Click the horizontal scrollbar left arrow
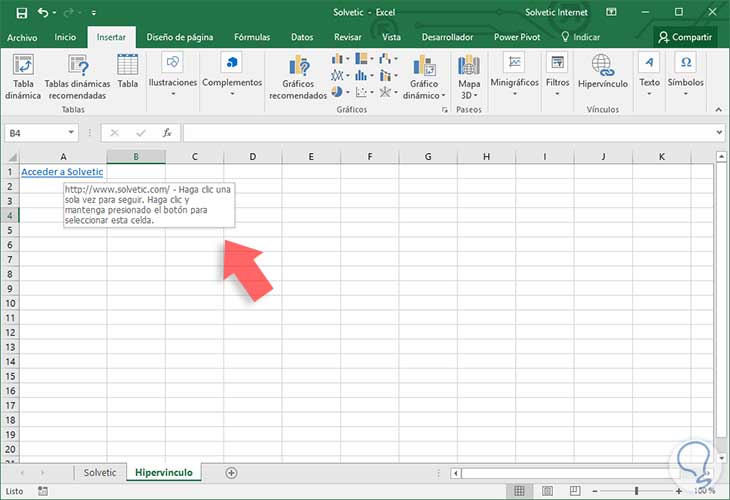The height and width of the screenshot is (500, 730). 456,473
